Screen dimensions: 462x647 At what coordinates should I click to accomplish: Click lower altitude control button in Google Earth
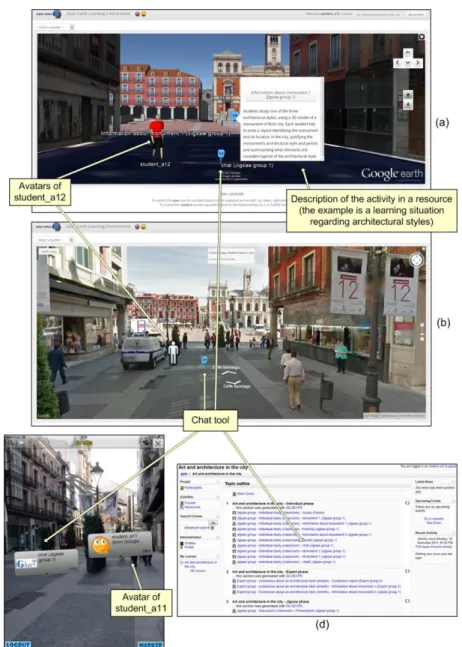pos(408,105)
